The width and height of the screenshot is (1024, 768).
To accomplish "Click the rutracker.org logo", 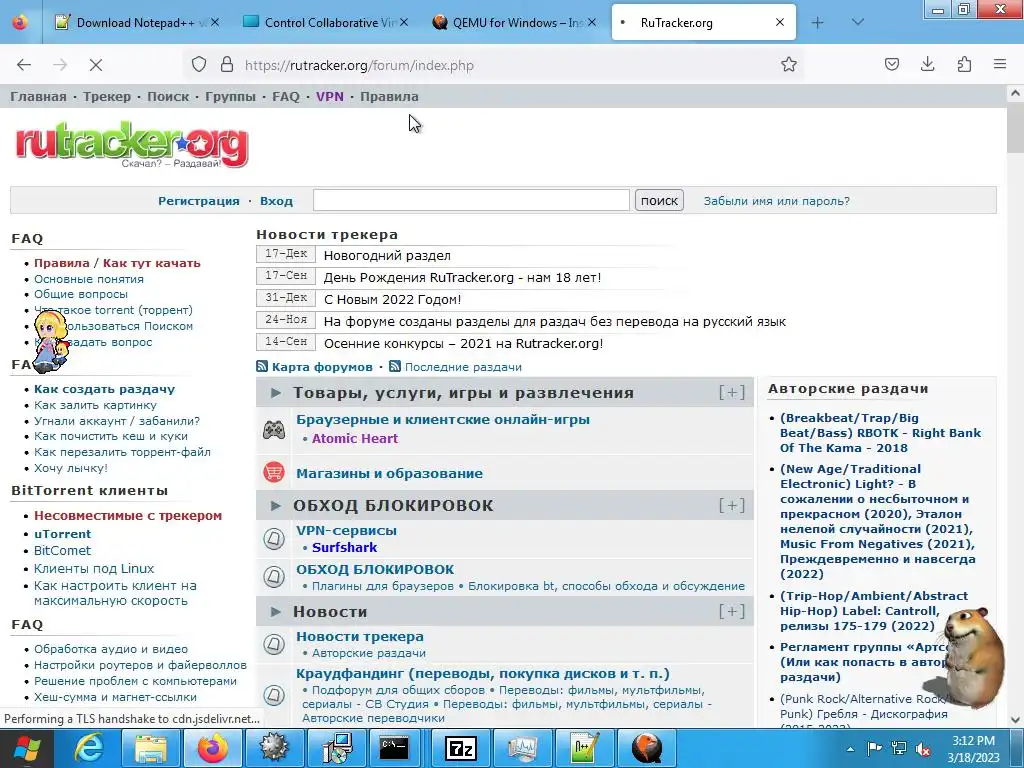I will coord(132,145).
